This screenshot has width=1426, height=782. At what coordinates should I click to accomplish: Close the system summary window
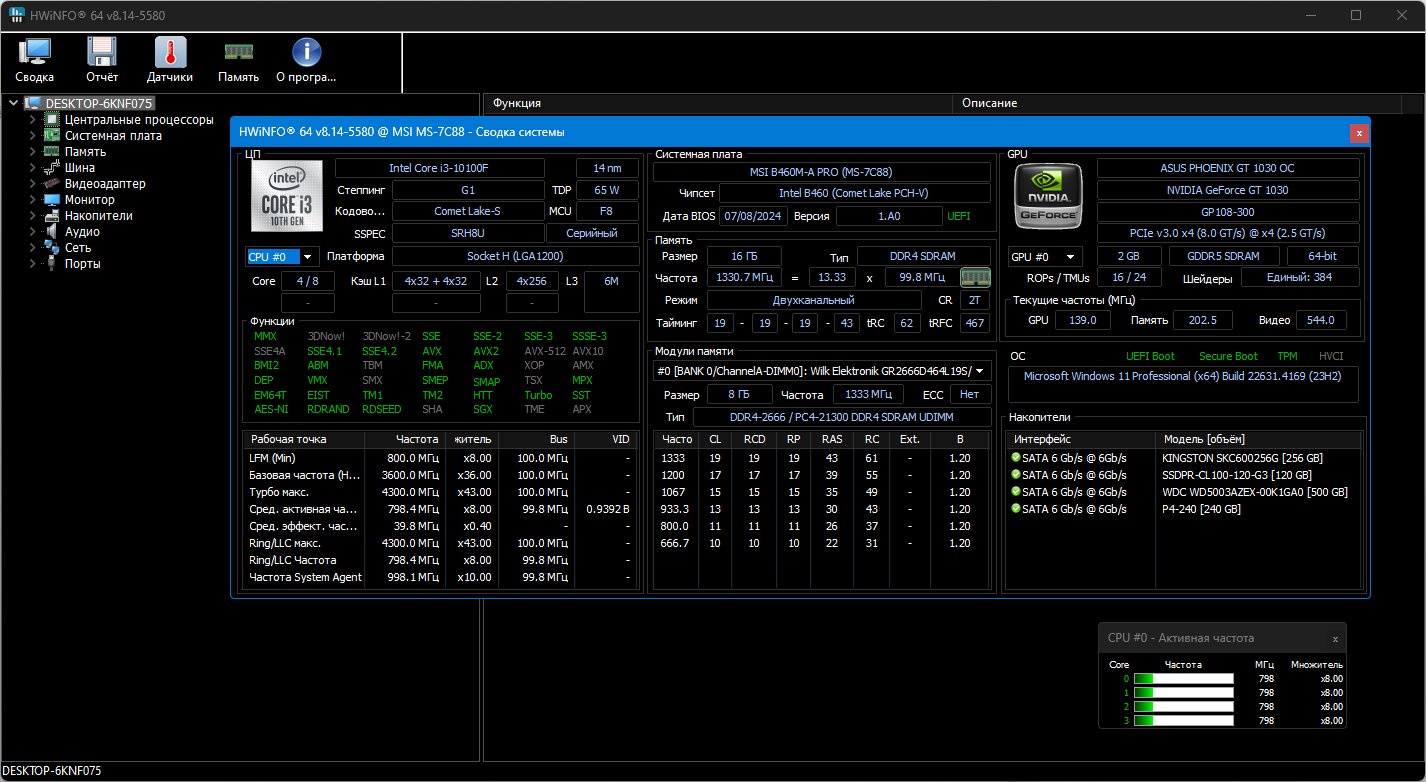1357,132
